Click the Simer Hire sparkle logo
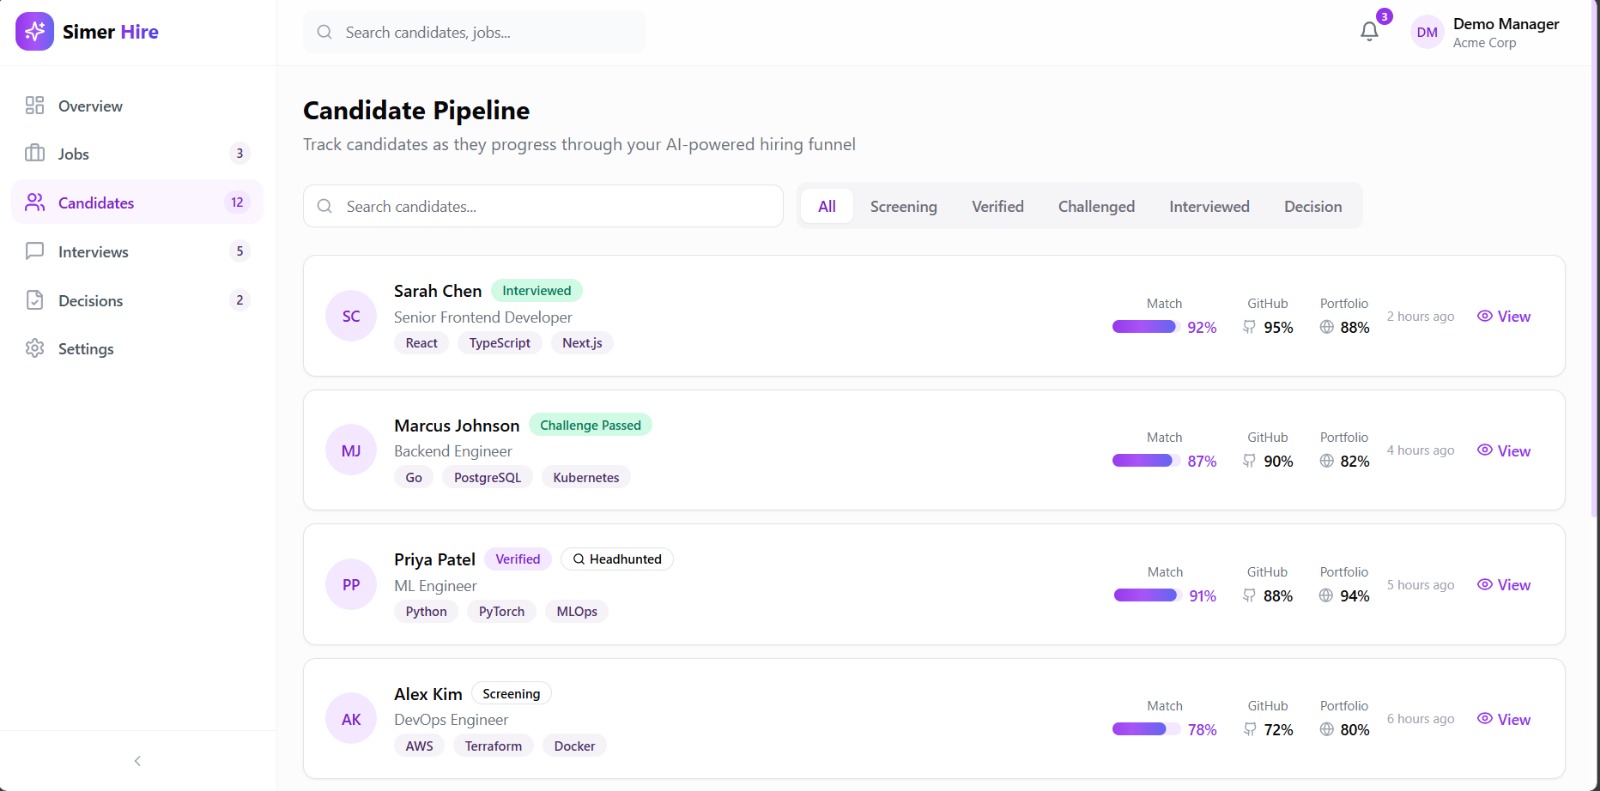Viewport: 1600px width, 791px height. pyautogui.click(x=35, y=32)
